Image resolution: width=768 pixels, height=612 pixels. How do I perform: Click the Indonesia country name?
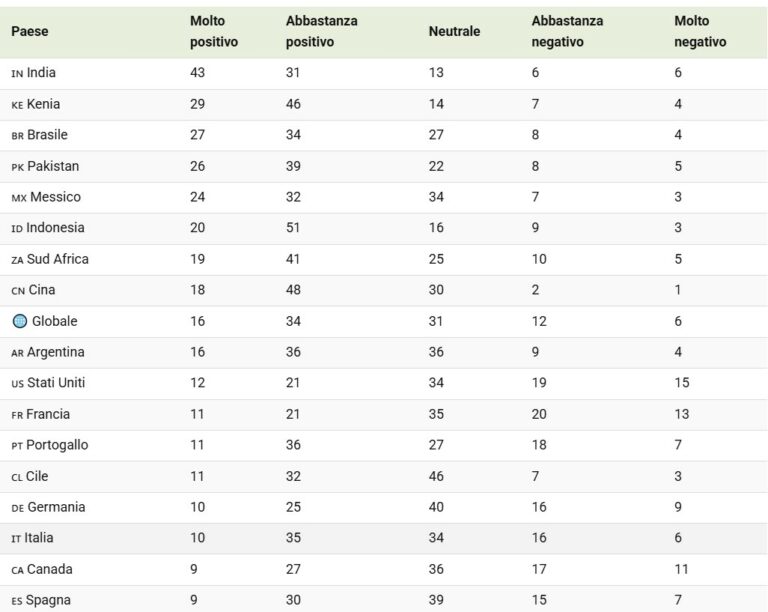(55, 228)
